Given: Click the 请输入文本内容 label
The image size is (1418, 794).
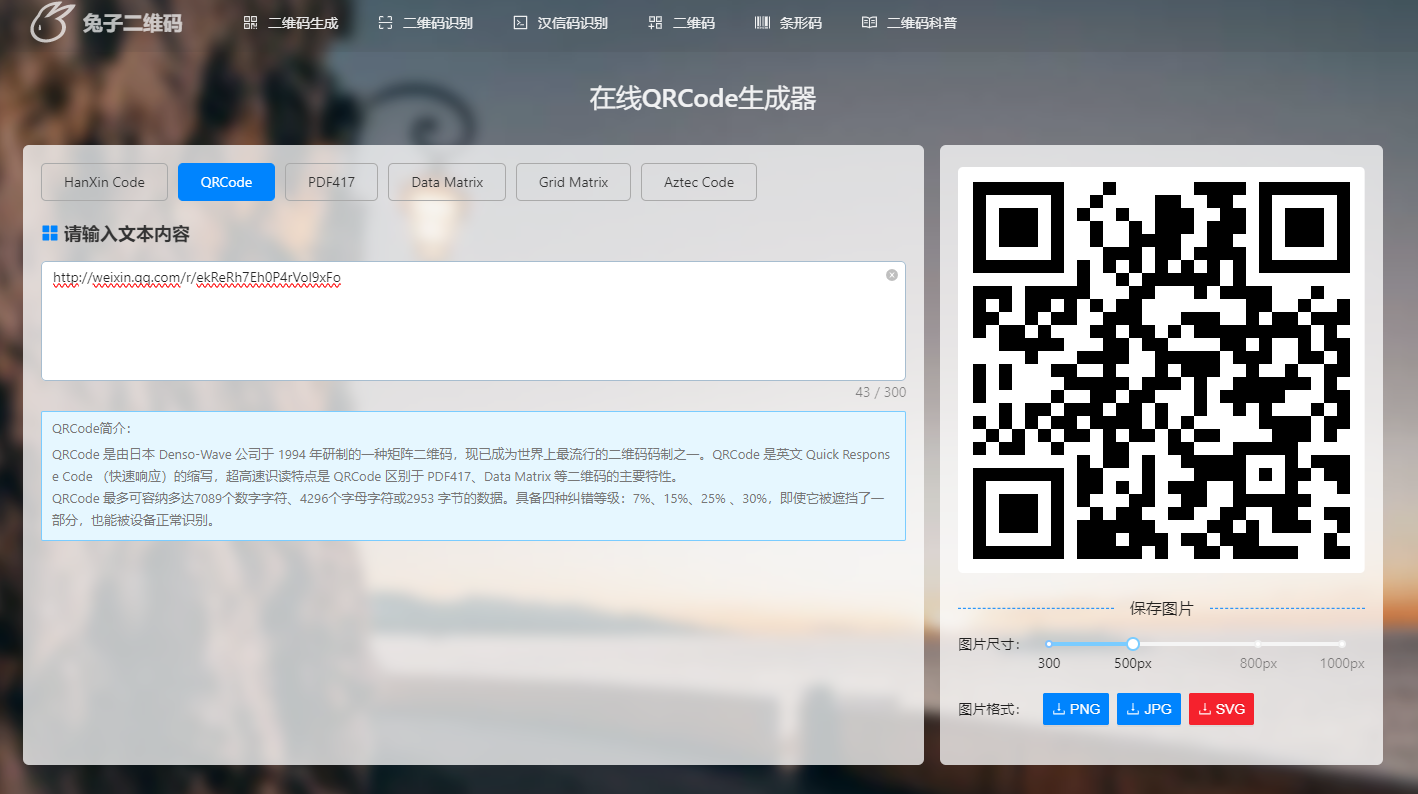Looking at the screenshot, I should (x=127, y=234).
